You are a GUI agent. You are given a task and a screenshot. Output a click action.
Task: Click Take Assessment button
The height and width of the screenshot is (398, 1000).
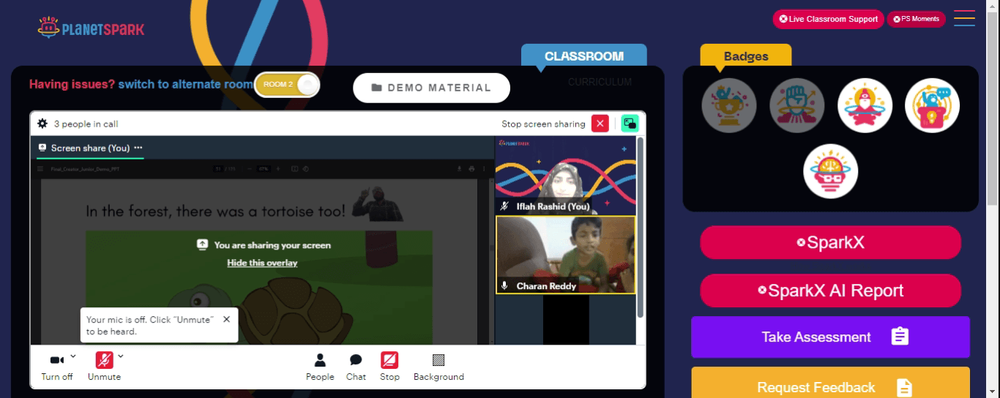coord(830,337)
